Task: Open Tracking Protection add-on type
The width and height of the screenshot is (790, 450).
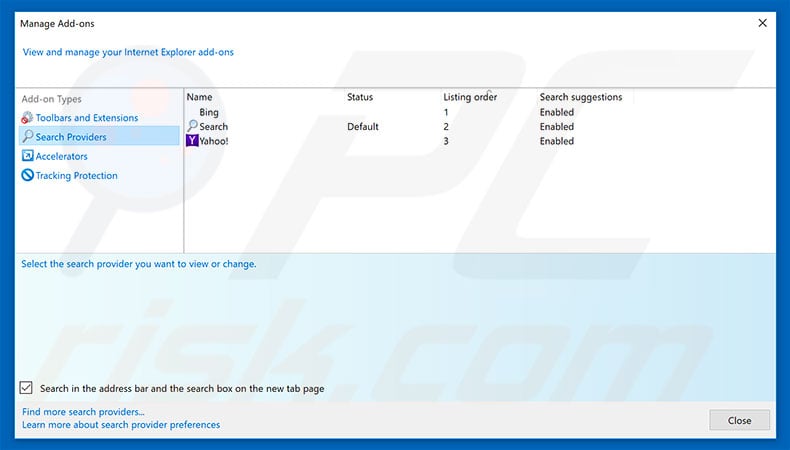Action: 77,175
